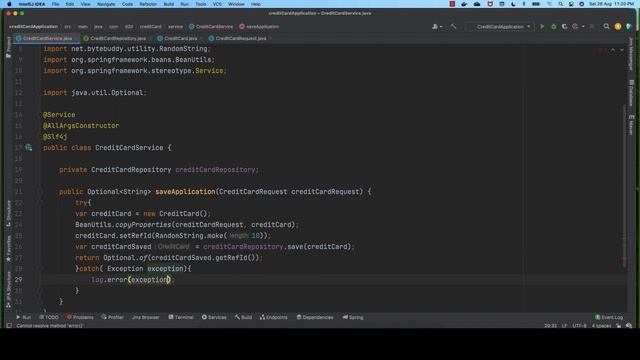This screenshot has height=360, width=640.
Task: Click the stop button in the toolbar
Action: [x=592, y=27]
